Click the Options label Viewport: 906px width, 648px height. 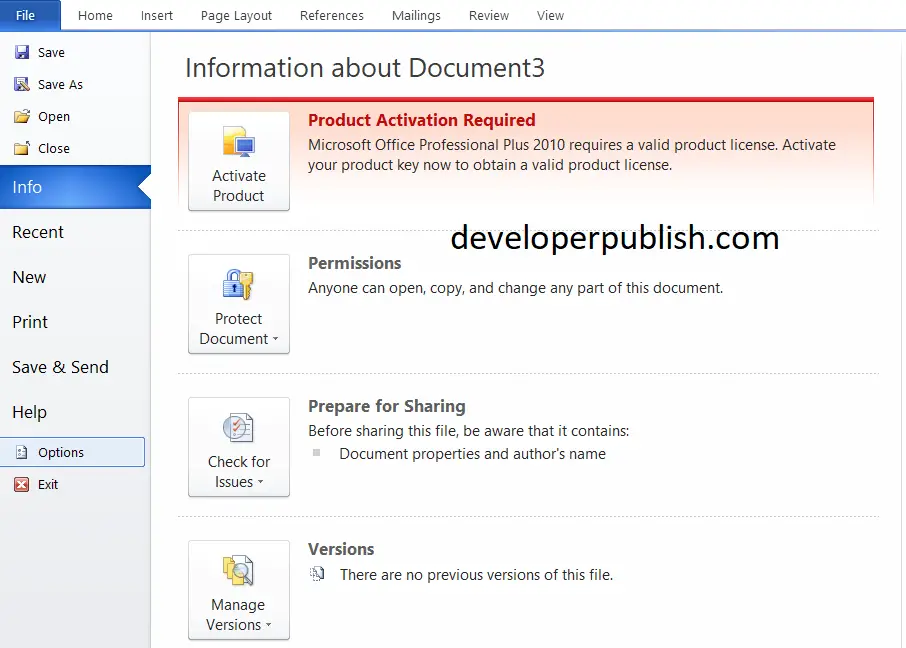(x=61, y=453)
